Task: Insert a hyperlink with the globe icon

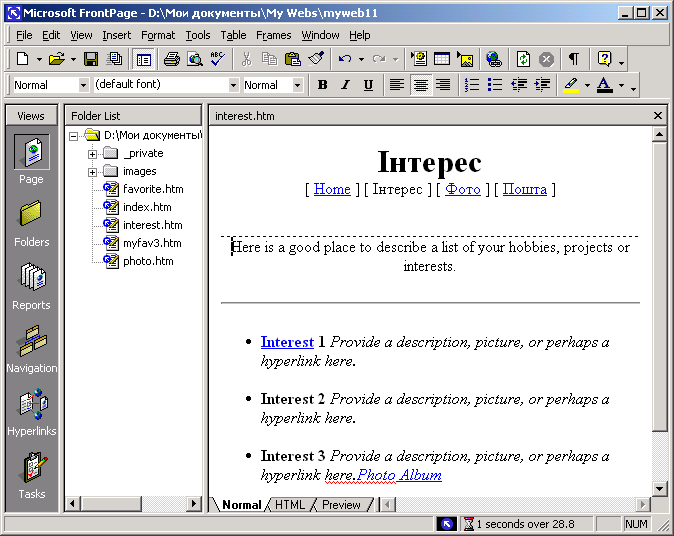Action: coord(494,58)
